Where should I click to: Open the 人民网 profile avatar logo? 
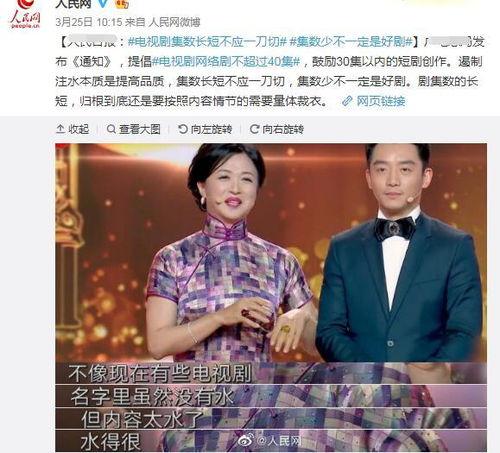coord(25,14)
